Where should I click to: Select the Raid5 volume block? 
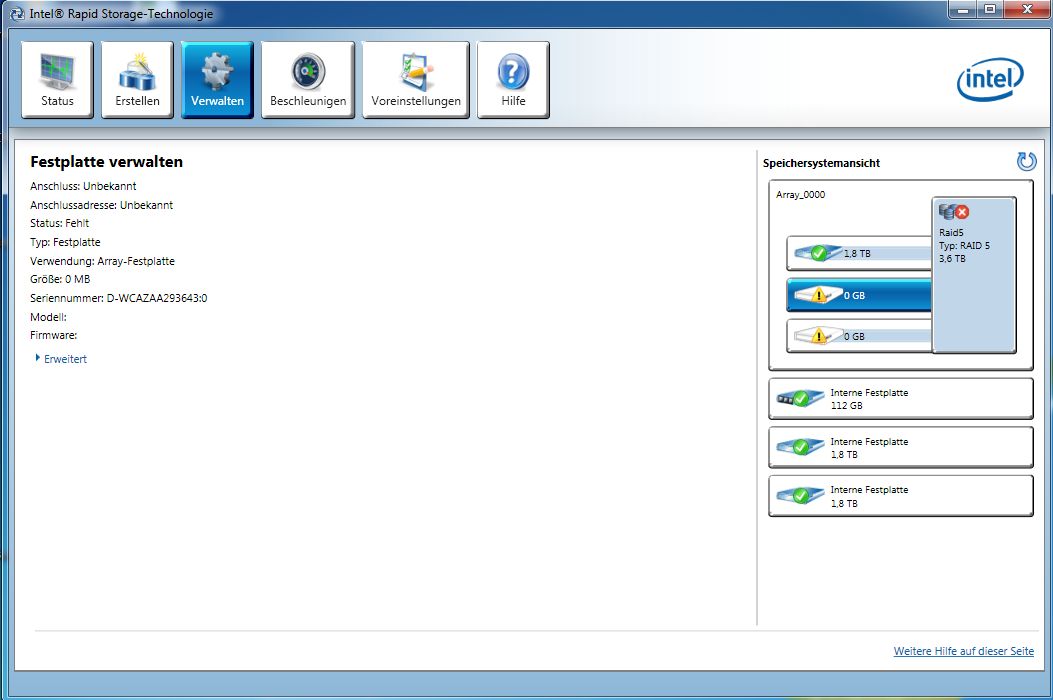click(974, 275)
